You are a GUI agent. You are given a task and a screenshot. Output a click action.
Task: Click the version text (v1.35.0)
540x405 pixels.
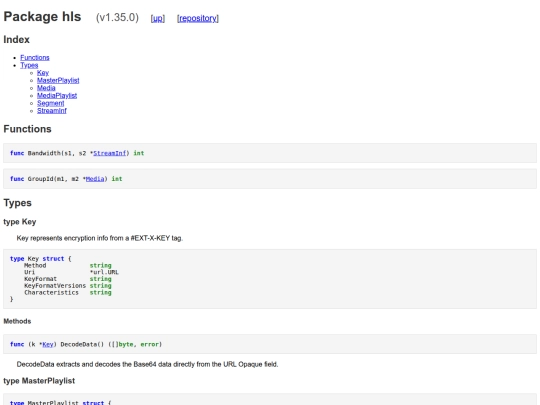click(117, 18)
